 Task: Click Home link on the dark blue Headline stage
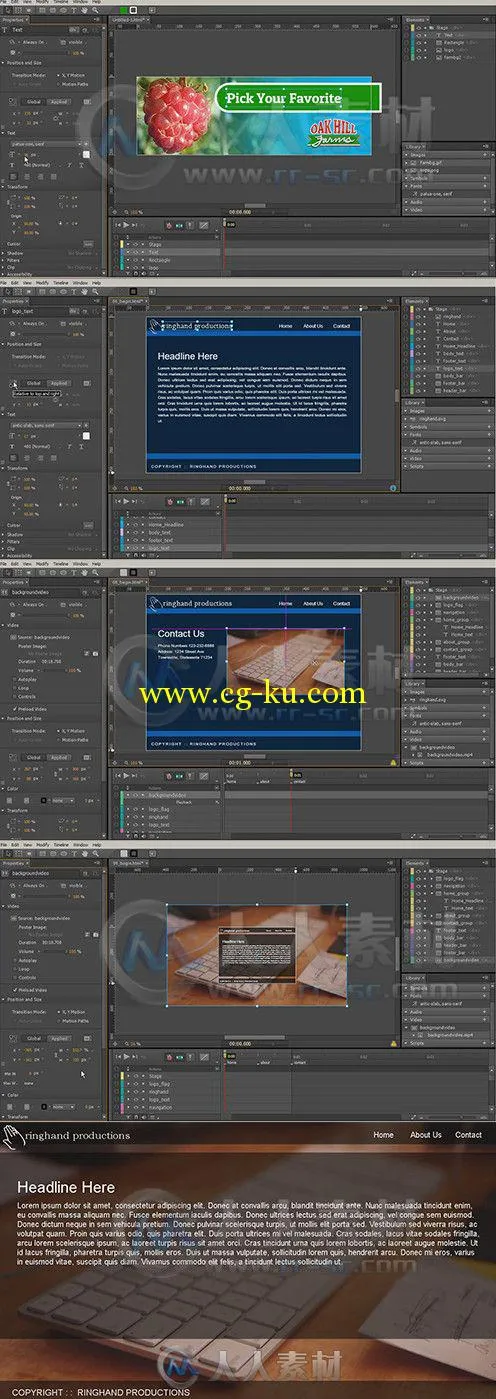coord(285,326)
